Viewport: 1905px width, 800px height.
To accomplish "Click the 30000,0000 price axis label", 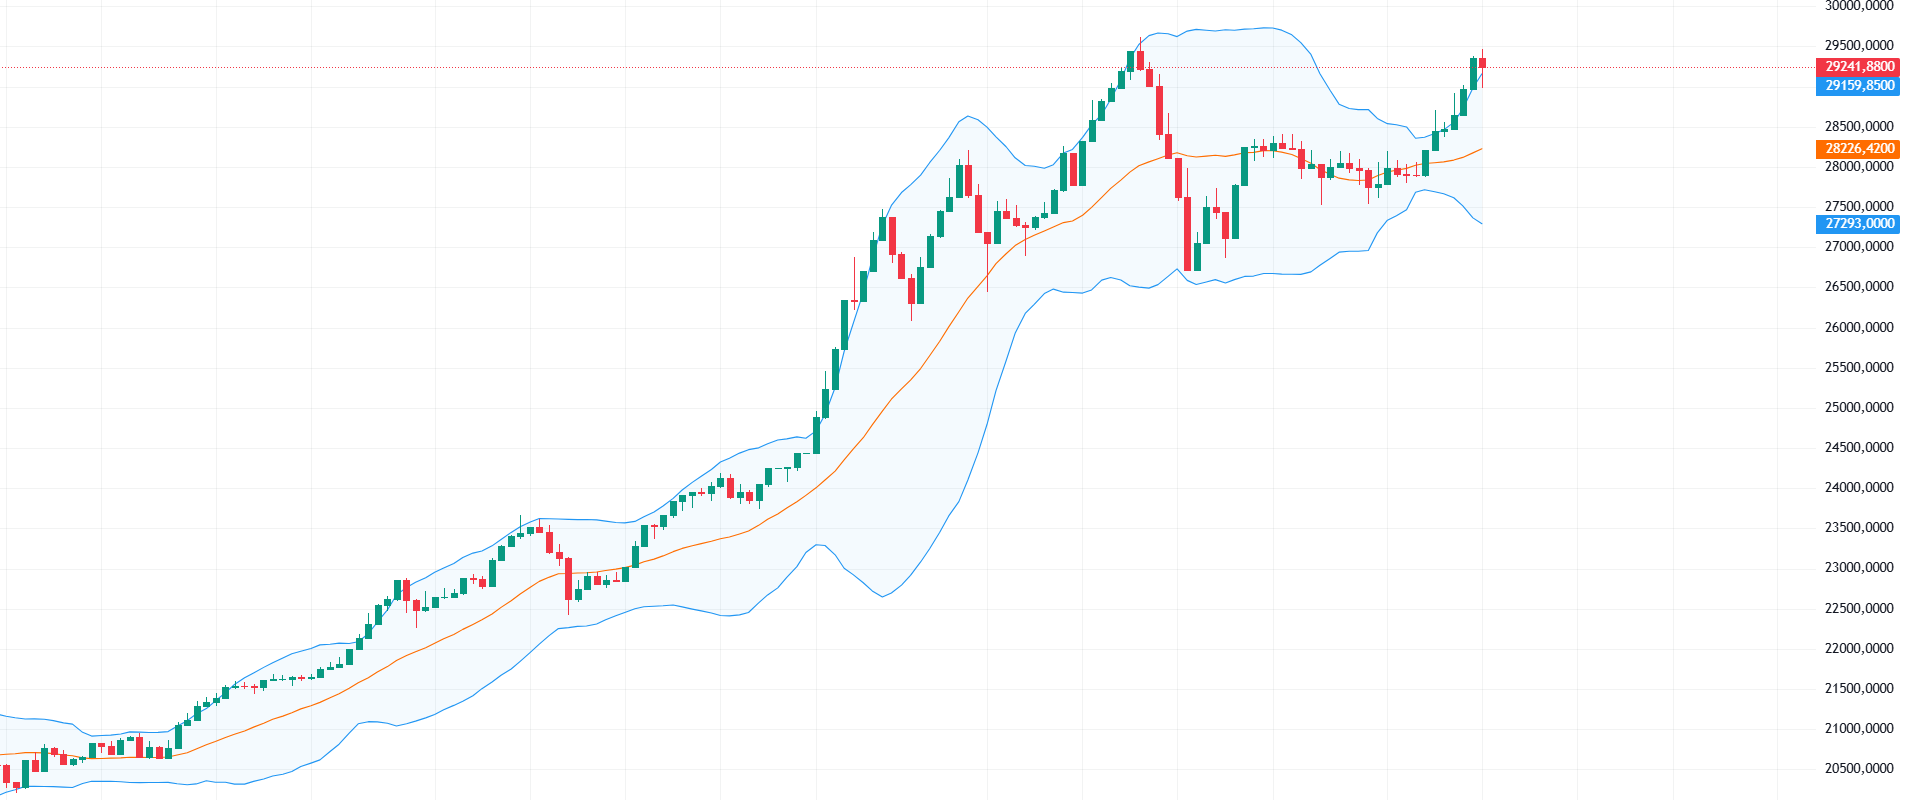I will 1858,6.
